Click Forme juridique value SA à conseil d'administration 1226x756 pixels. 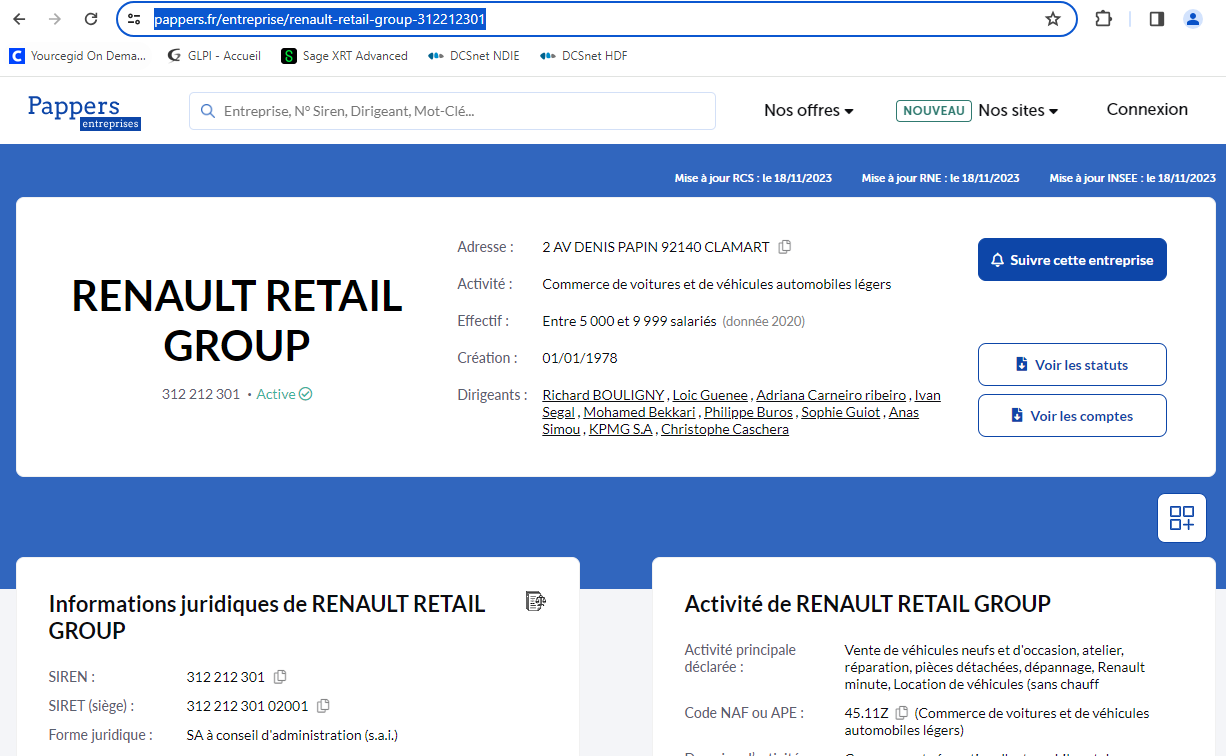(292, 735)
